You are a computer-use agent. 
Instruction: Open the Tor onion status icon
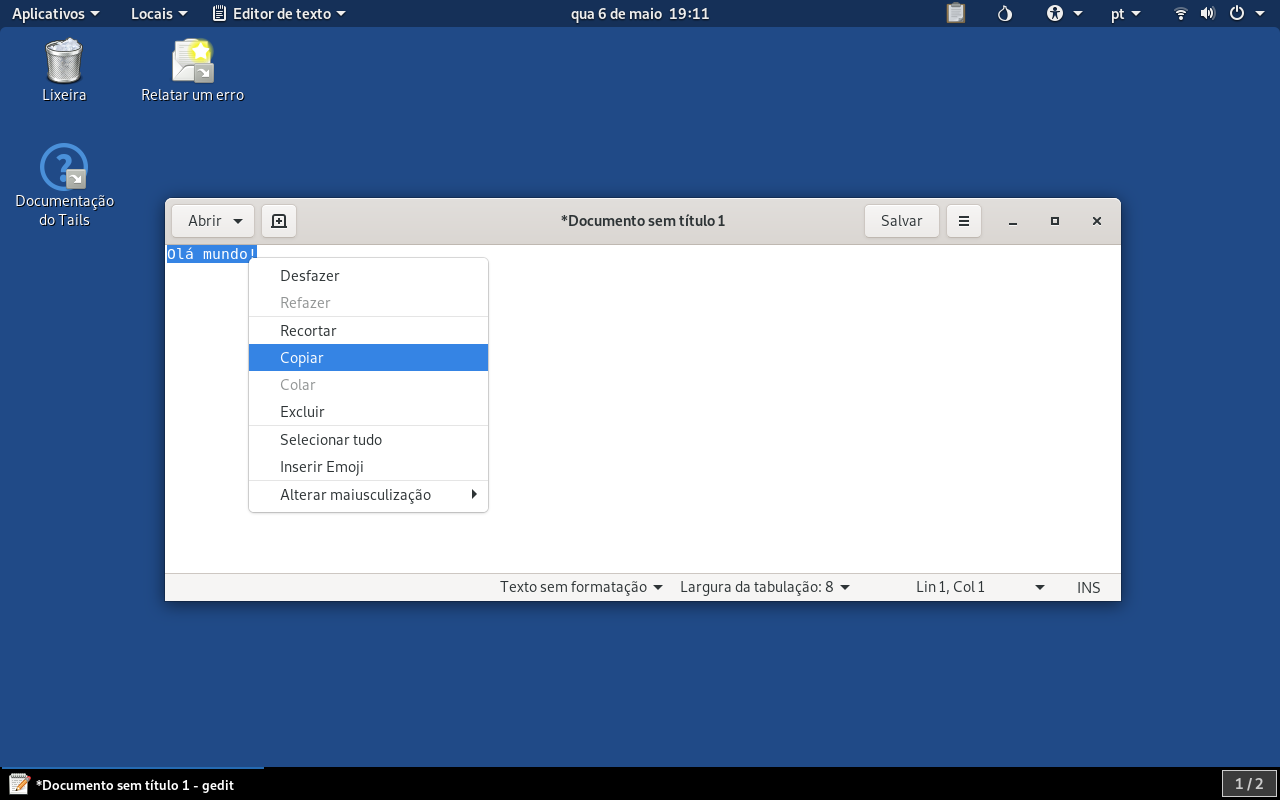1006,14
